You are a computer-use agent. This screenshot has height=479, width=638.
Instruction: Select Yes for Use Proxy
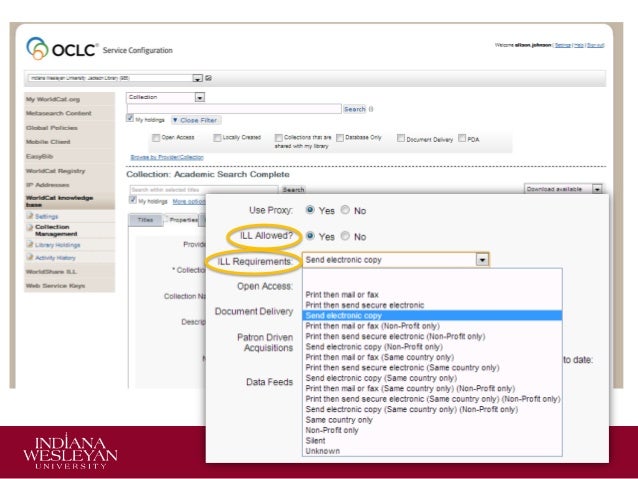[310, 210]
